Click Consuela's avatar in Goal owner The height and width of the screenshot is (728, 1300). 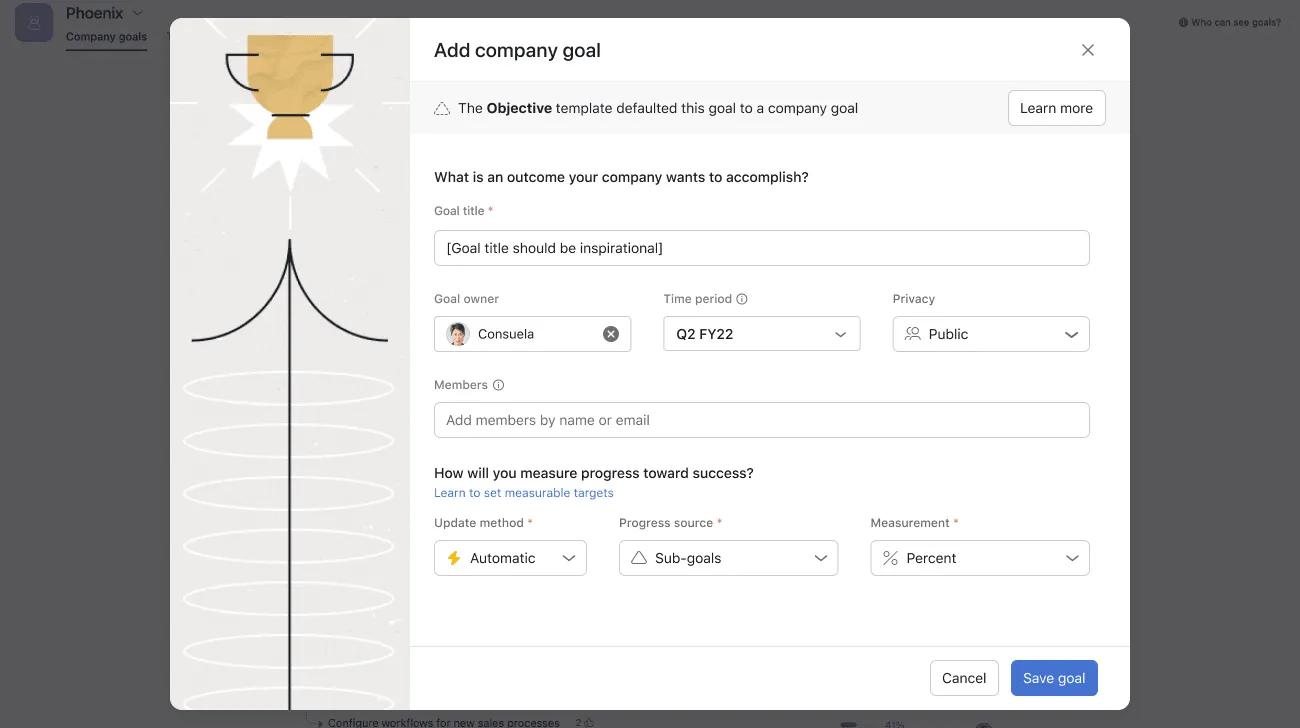click(457, 334)
